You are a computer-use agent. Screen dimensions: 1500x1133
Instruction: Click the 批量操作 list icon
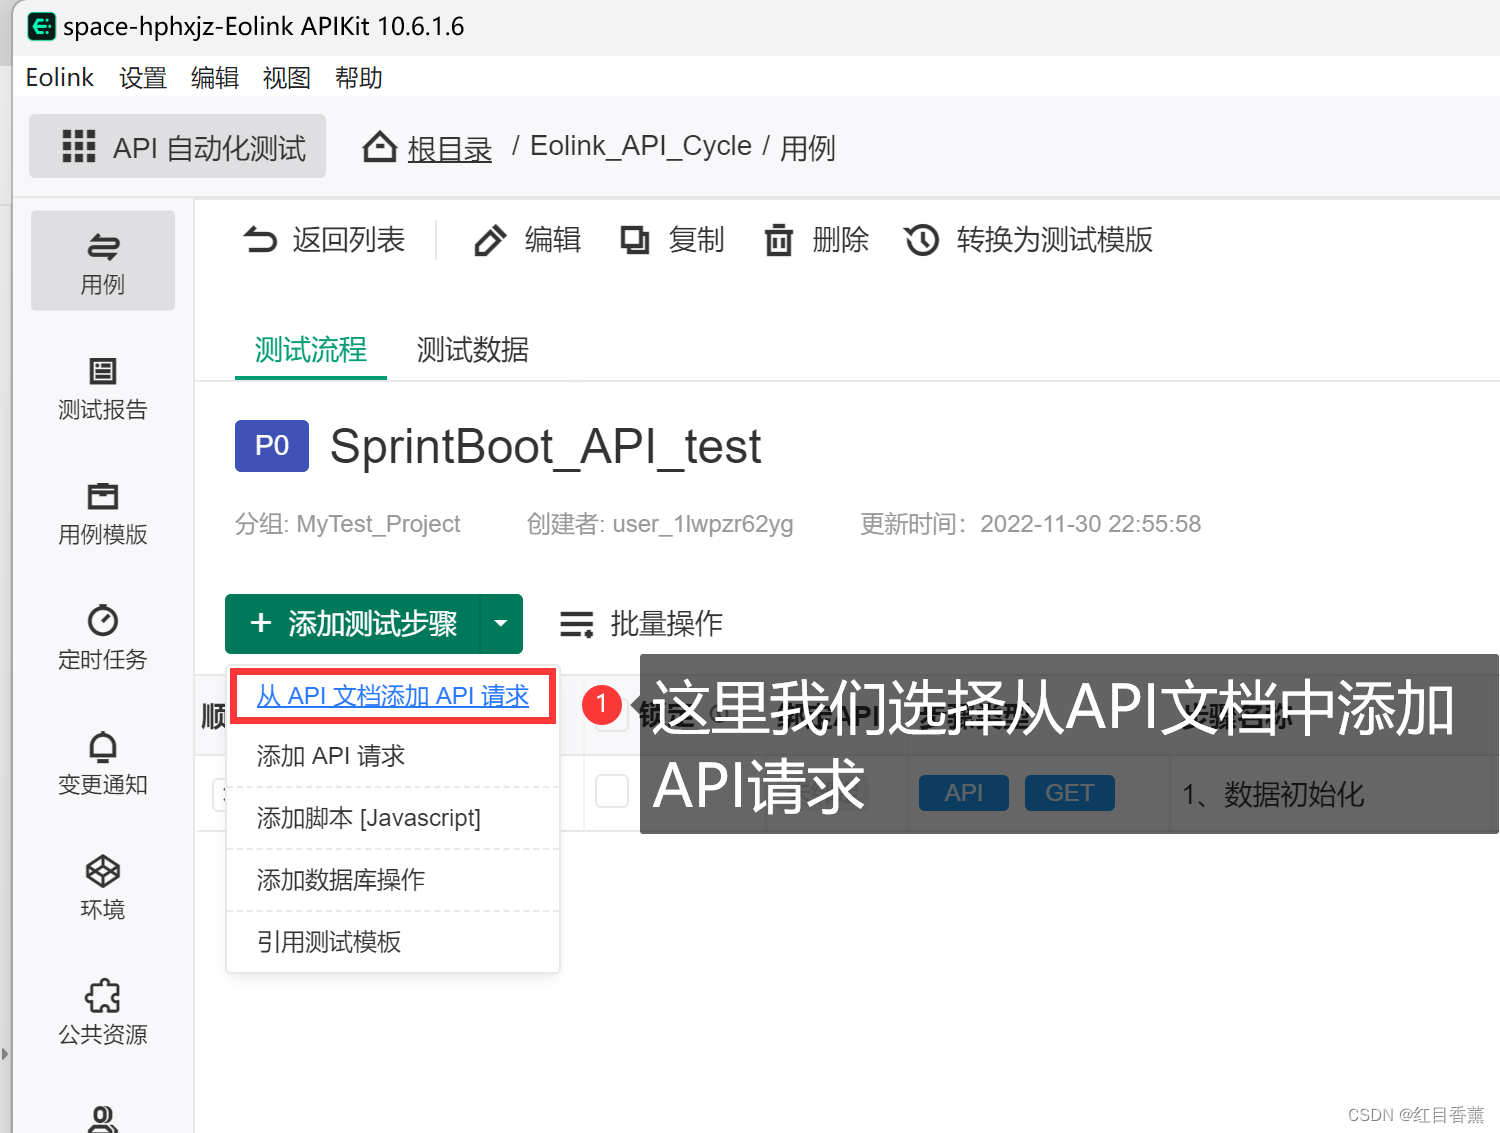click(576, 624)
